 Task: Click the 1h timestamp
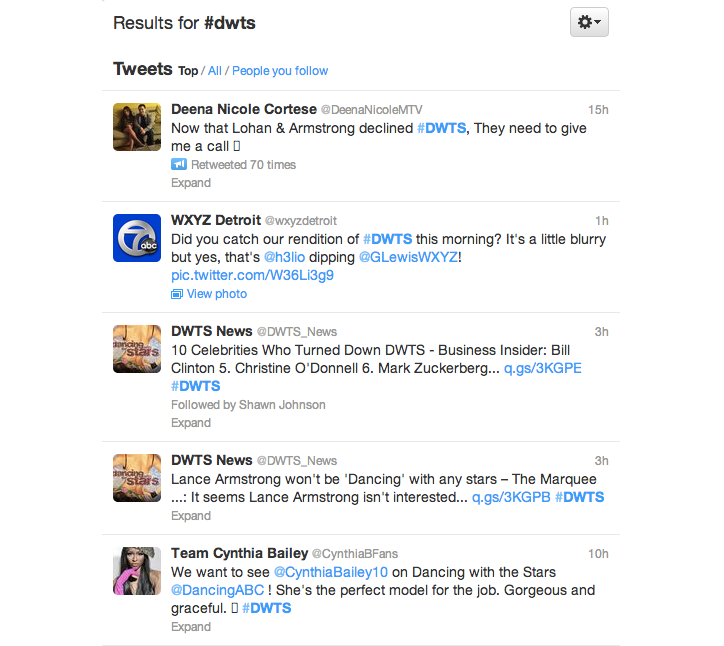[x=602, y=221]
